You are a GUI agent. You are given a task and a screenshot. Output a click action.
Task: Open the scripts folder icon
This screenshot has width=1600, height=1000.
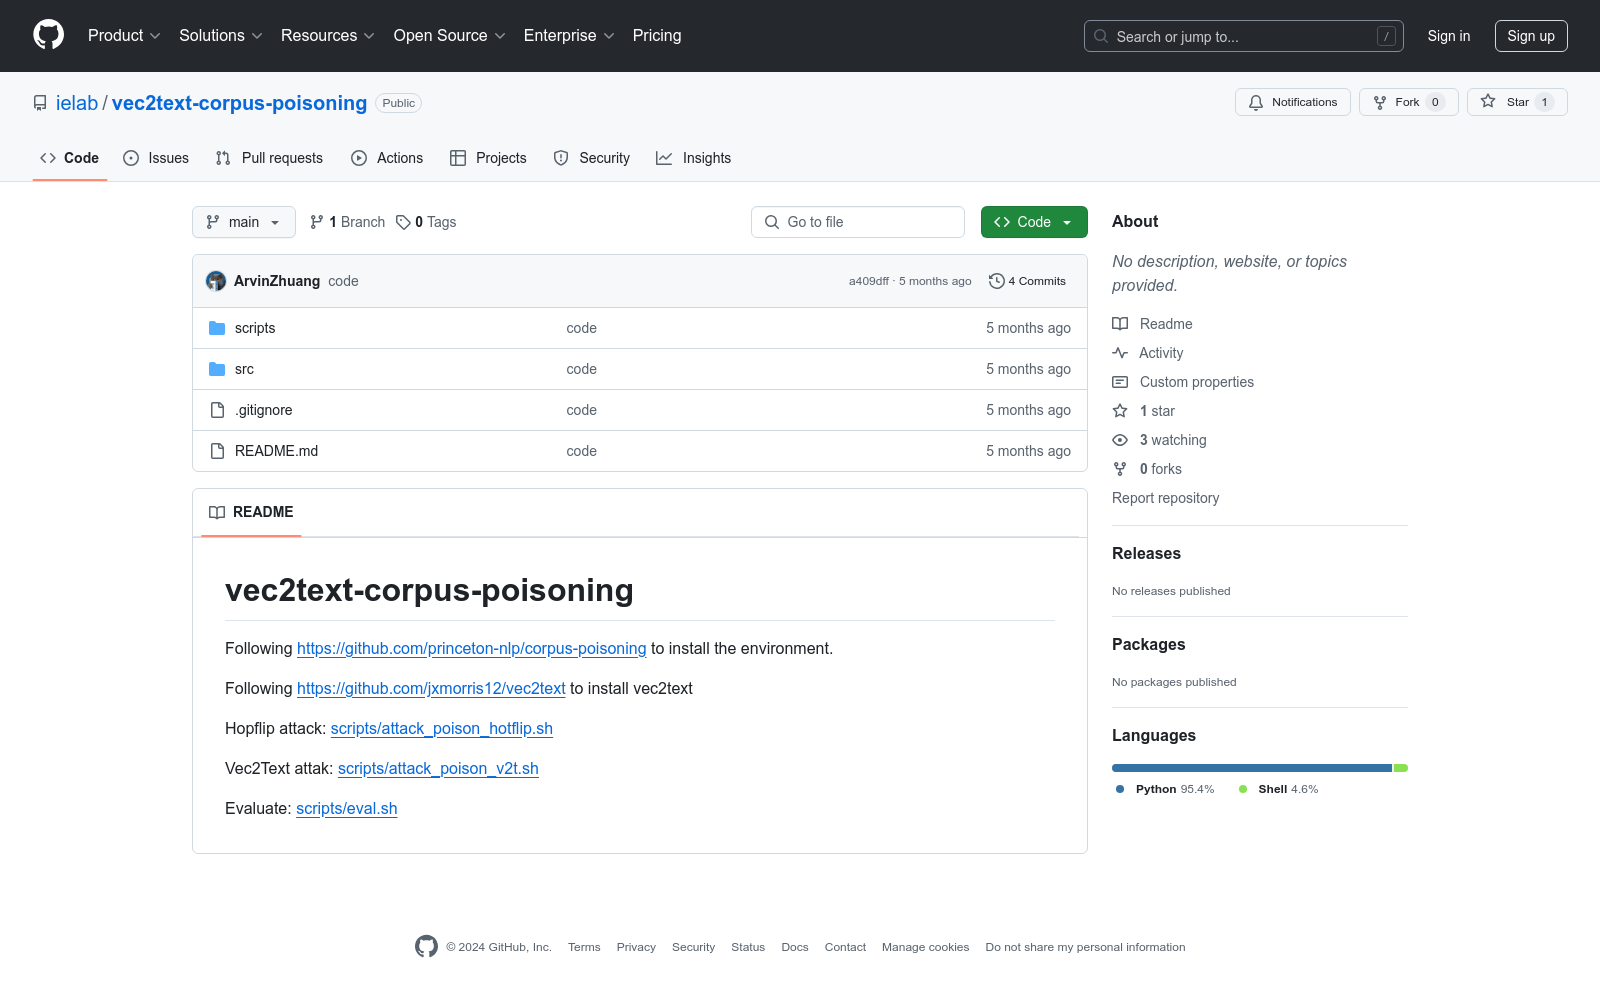click(x=217, y=328)
